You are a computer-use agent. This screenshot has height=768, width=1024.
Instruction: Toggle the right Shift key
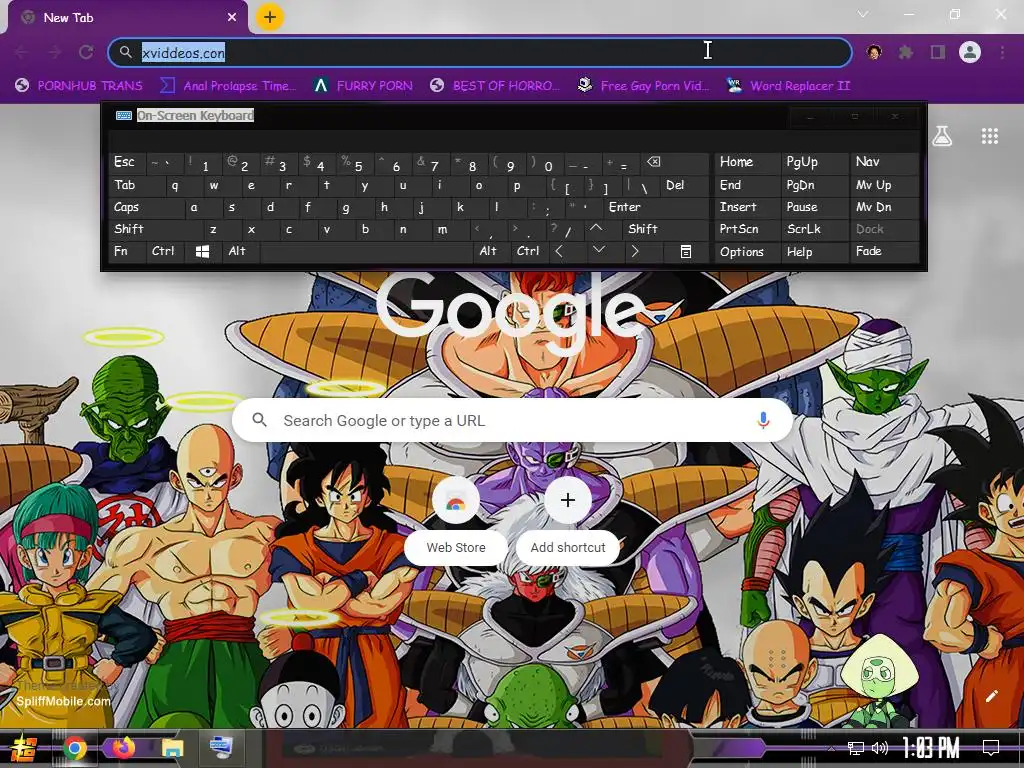click(665, 229)
